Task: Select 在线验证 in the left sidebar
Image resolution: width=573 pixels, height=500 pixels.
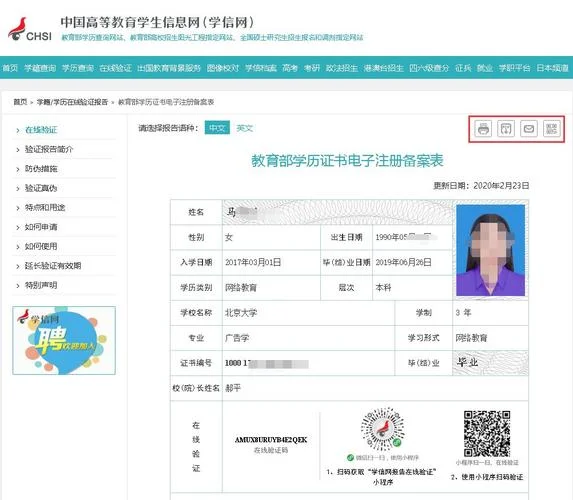Action: 41,130
